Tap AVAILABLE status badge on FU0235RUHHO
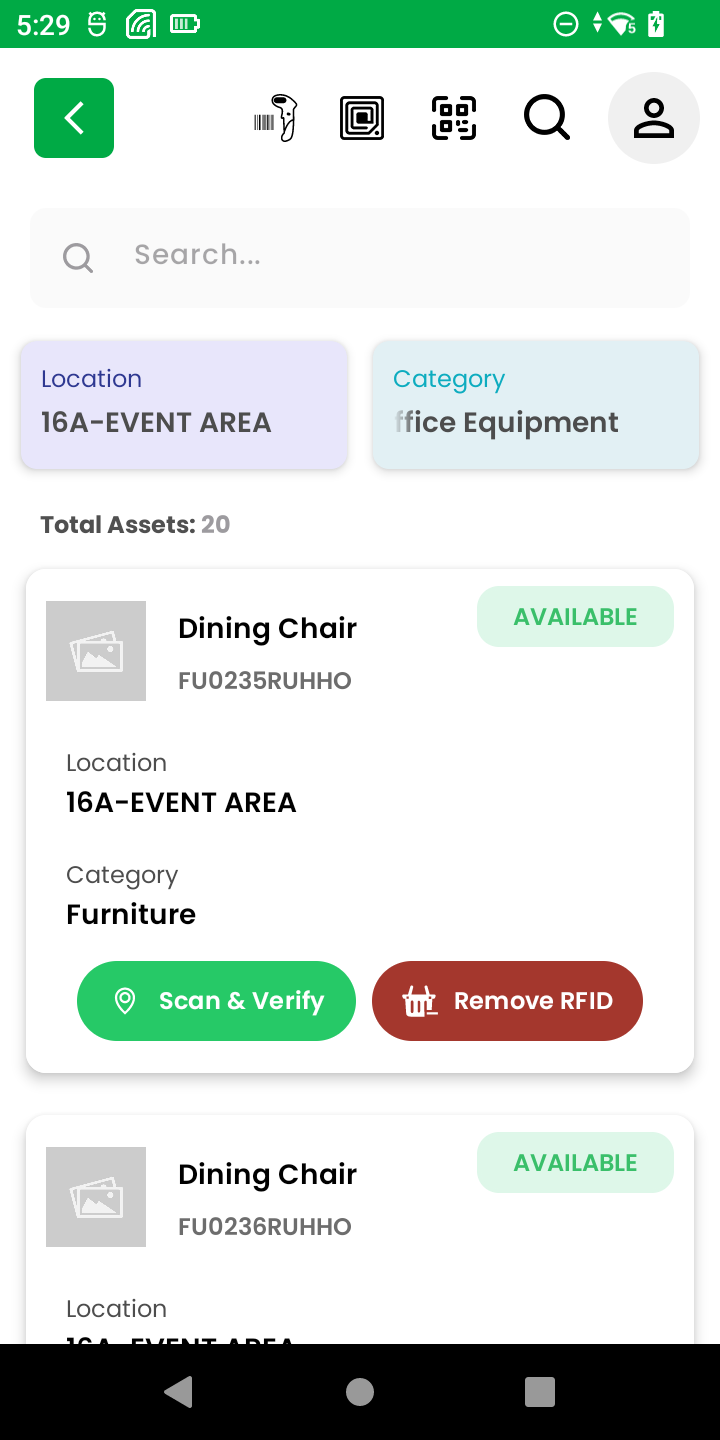Image resolution: width=720 pixels, height=1440 pixels. [575, 617]
